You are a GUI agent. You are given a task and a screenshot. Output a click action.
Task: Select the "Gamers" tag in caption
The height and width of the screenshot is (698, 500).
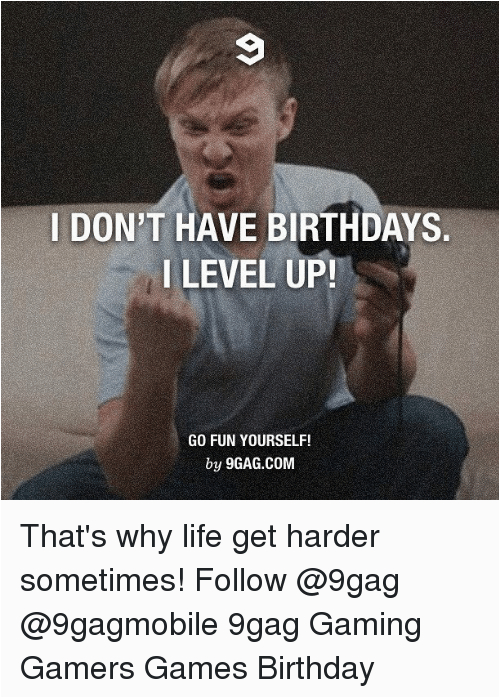77,669
